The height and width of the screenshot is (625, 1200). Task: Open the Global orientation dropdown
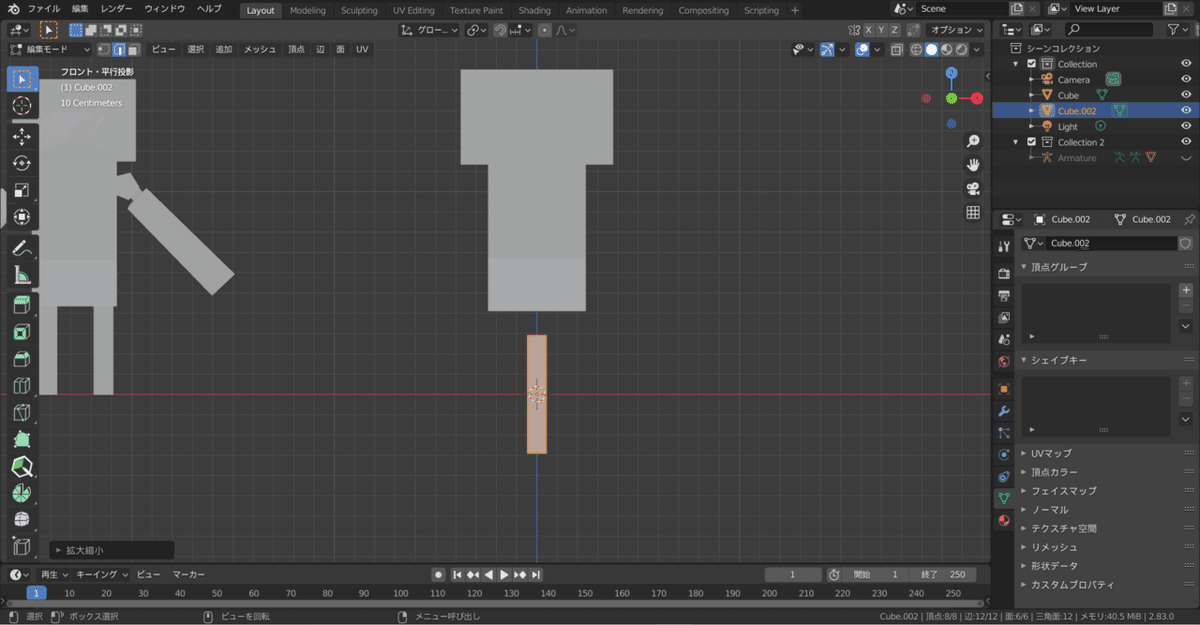coord(429,30)
